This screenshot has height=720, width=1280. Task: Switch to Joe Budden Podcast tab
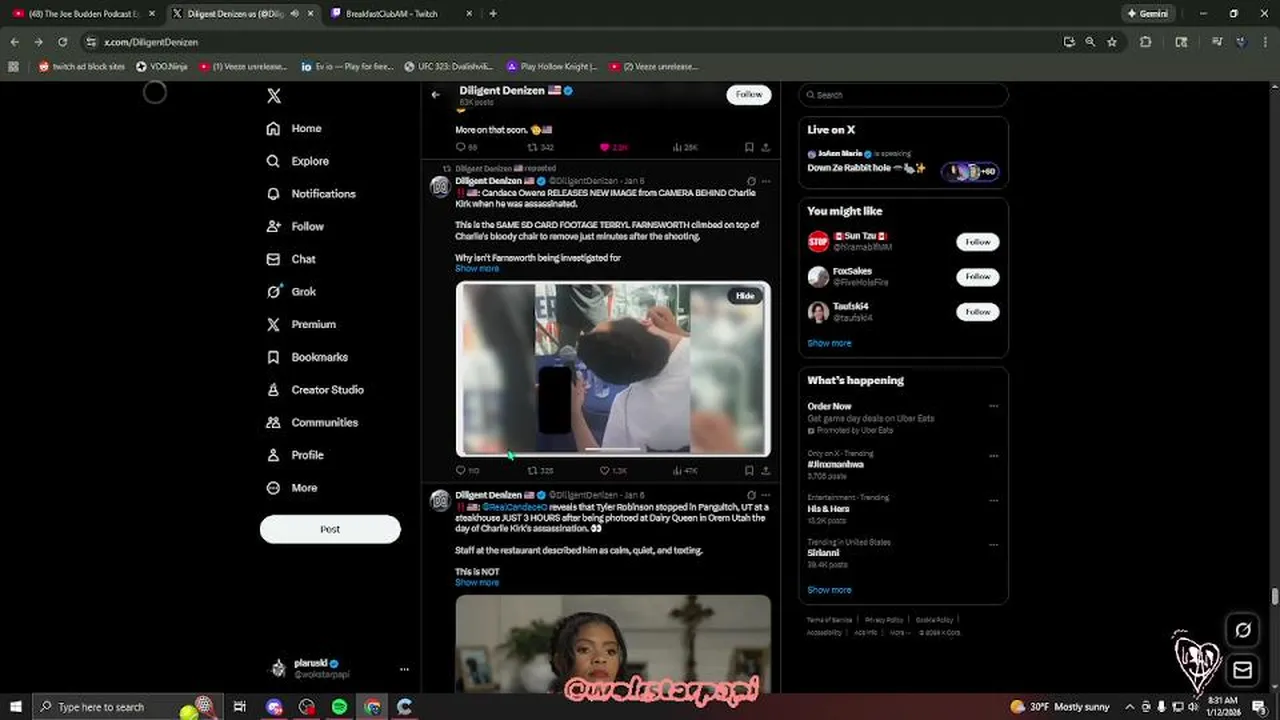click(85, 13)
